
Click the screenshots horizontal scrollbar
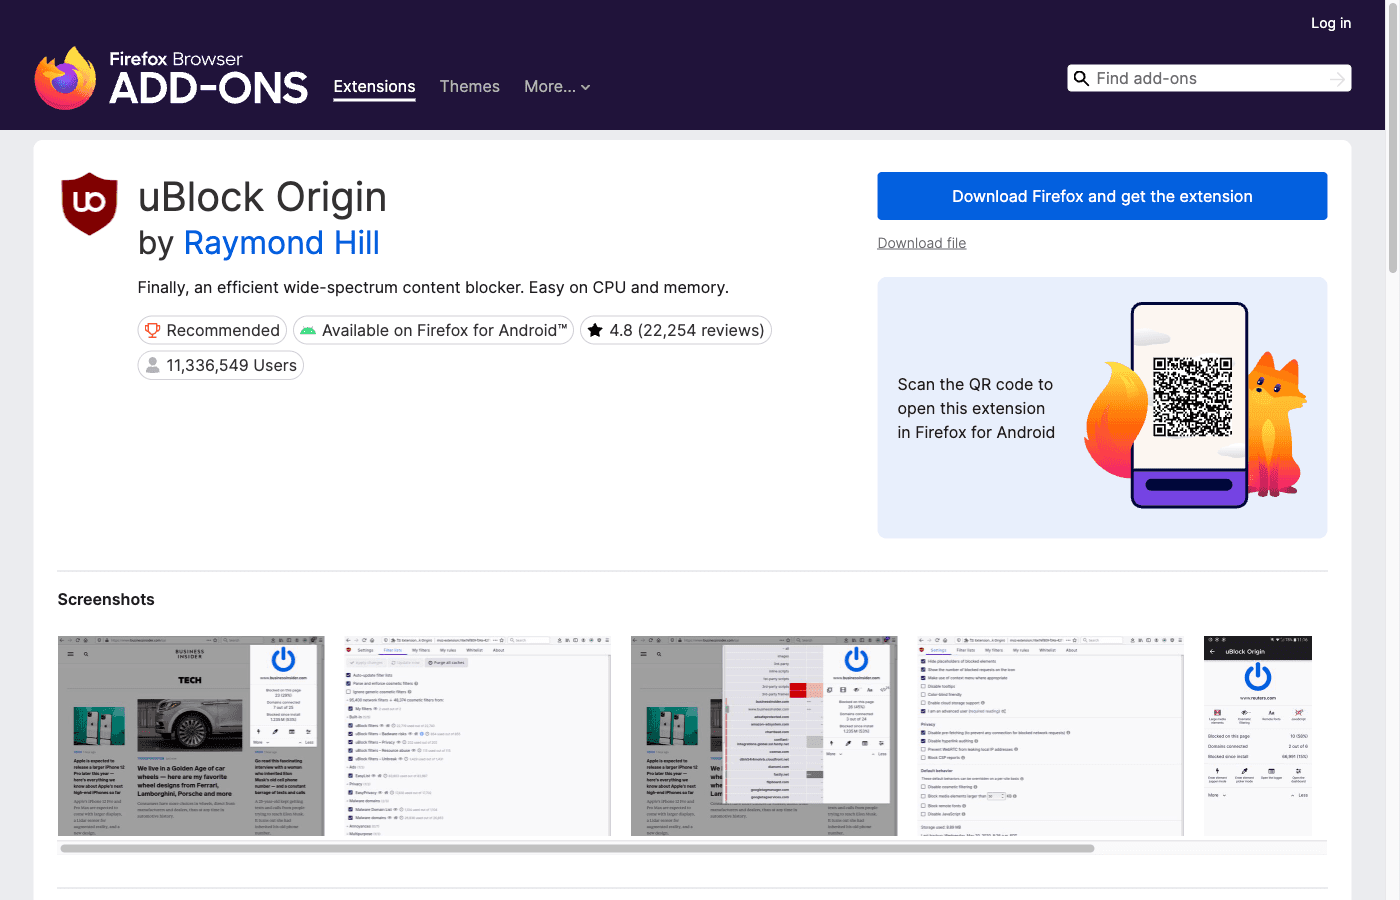tap(577, 848)
